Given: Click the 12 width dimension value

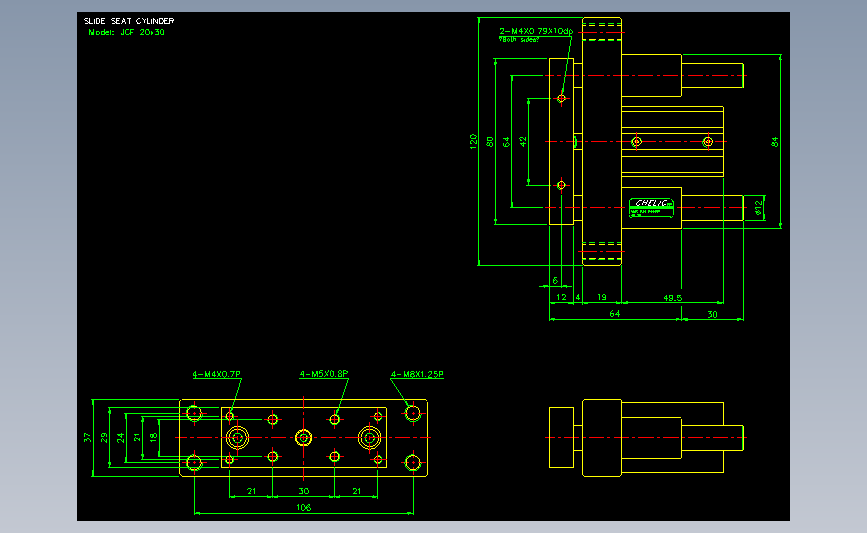Looking at the screenshot, I should coord(561,297).
